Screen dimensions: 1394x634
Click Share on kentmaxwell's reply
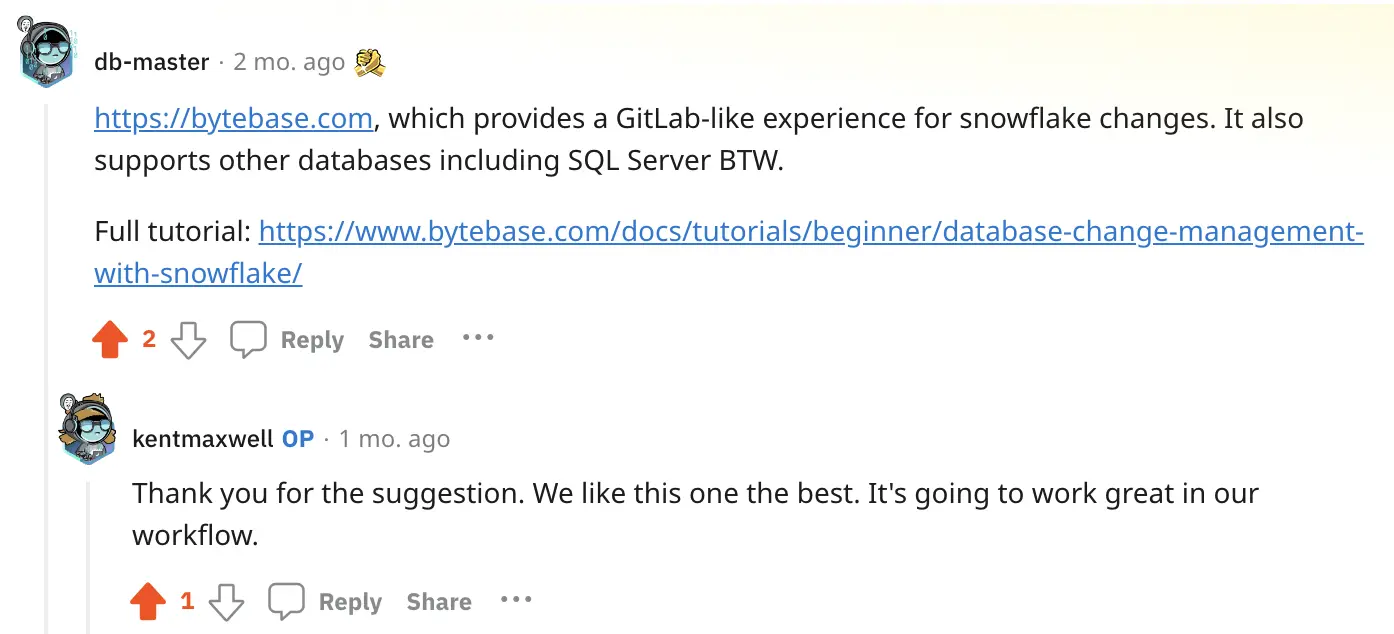438,601
